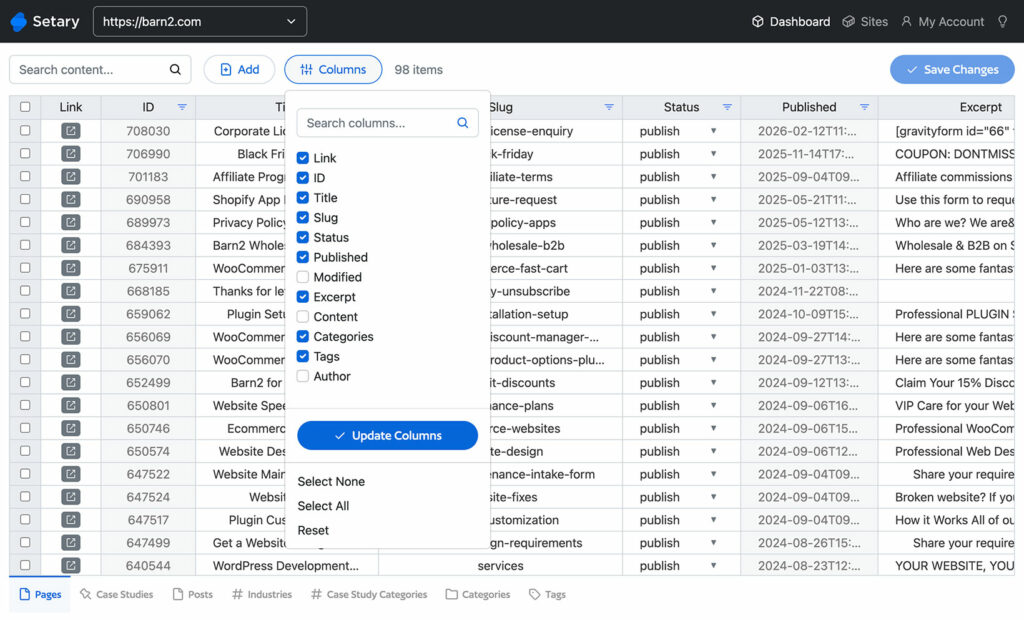Open the Status dropdown arrow for row 684393
The image size is (1024, 620).
(x=713, y=245)
